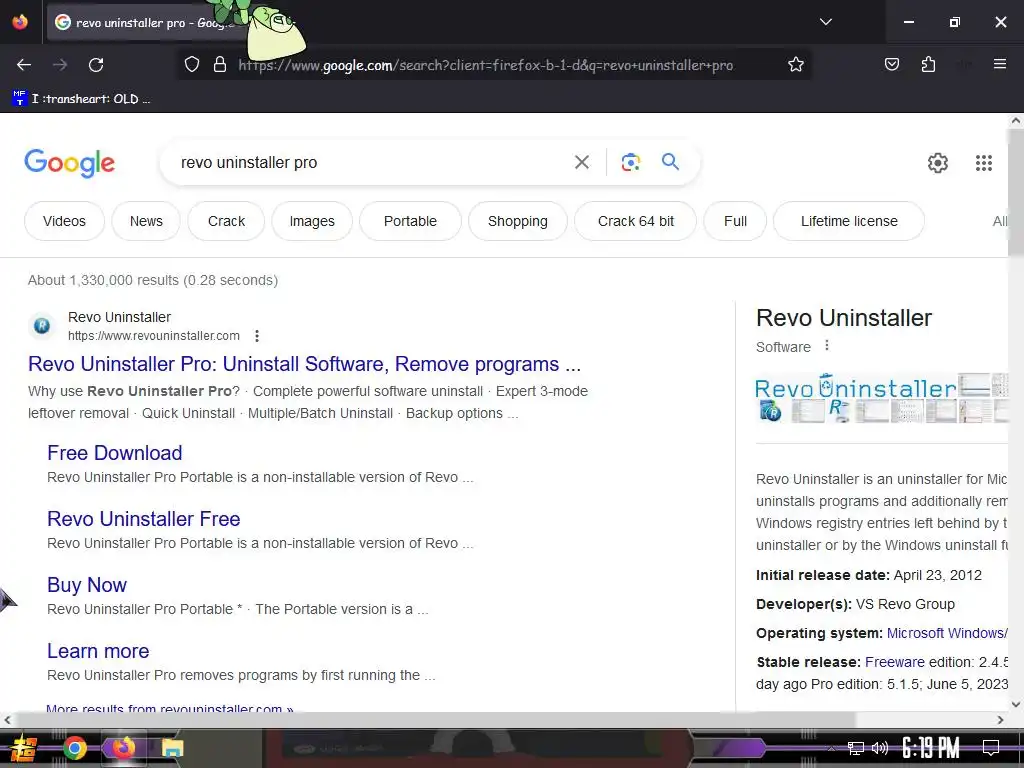Screen dimensions: 1024x768
Task: Select the Lifetime license chip
Action: coord(848,221)
